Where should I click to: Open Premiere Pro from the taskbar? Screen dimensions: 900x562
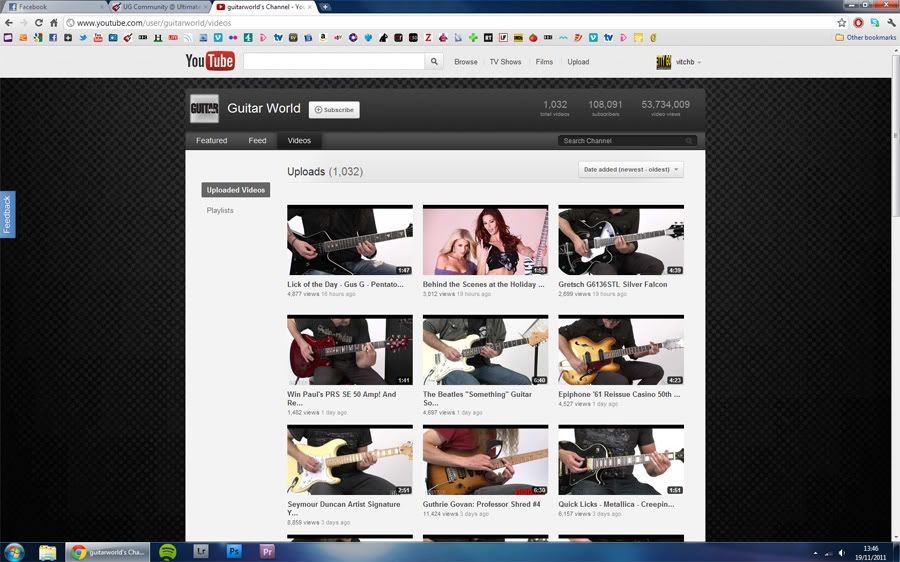tap(267, 552)
